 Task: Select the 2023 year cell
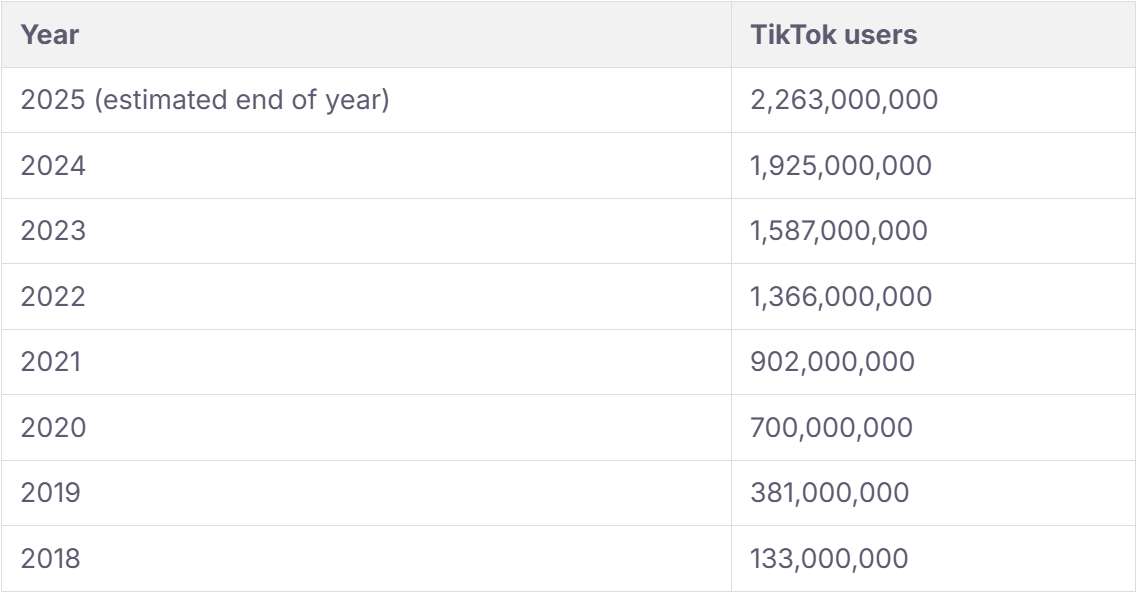(x=53, y=231)
